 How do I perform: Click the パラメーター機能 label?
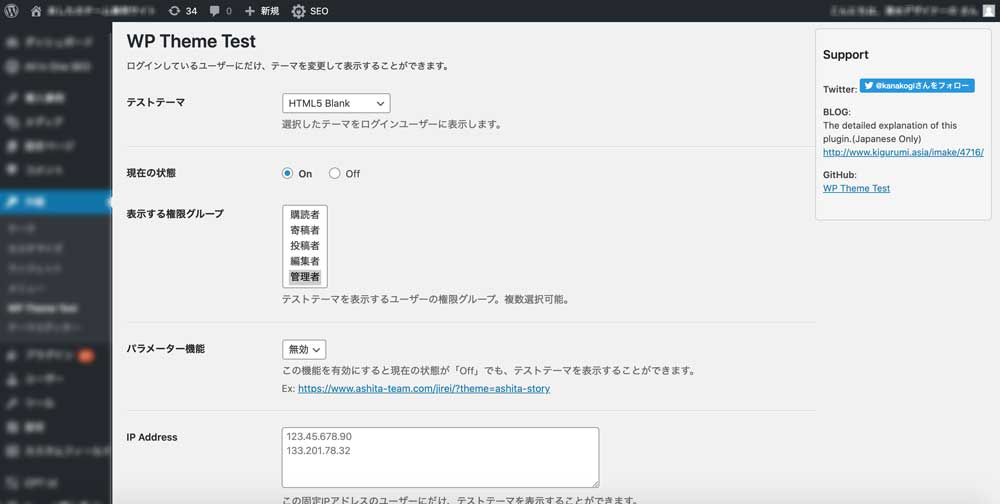pos(166,349)
